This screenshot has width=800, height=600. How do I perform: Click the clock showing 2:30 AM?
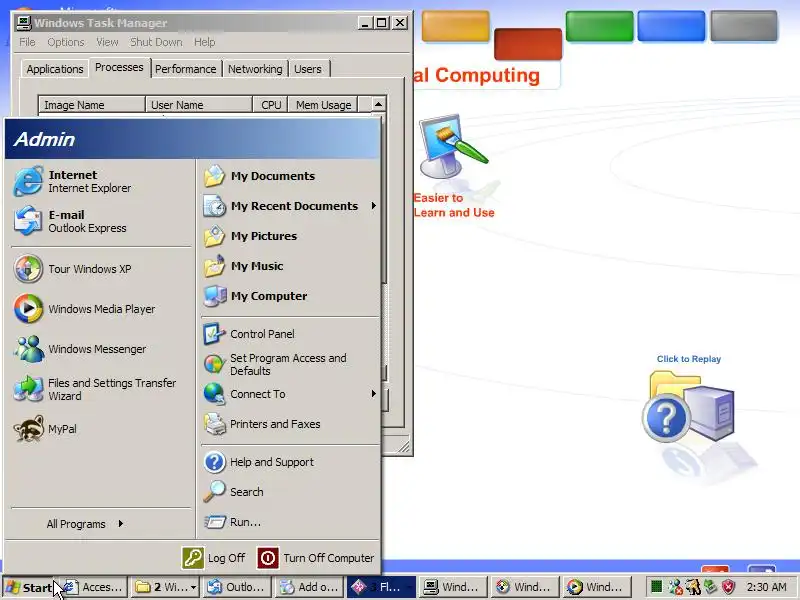click(766, 587)
